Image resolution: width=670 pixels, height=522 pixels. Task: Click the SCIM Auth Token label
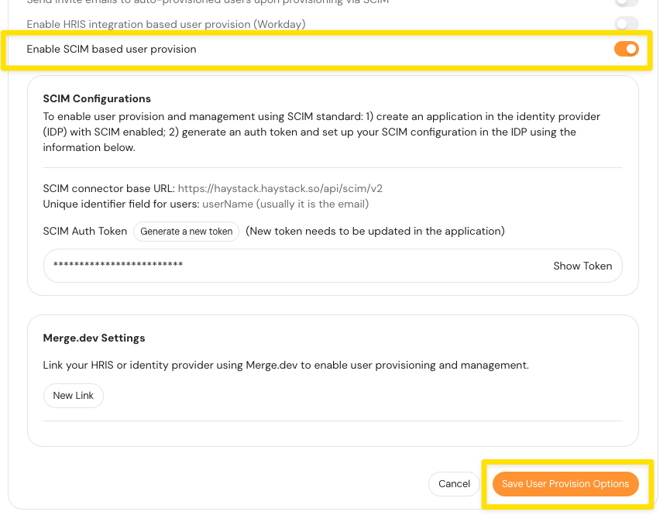[x=85, y=231]
